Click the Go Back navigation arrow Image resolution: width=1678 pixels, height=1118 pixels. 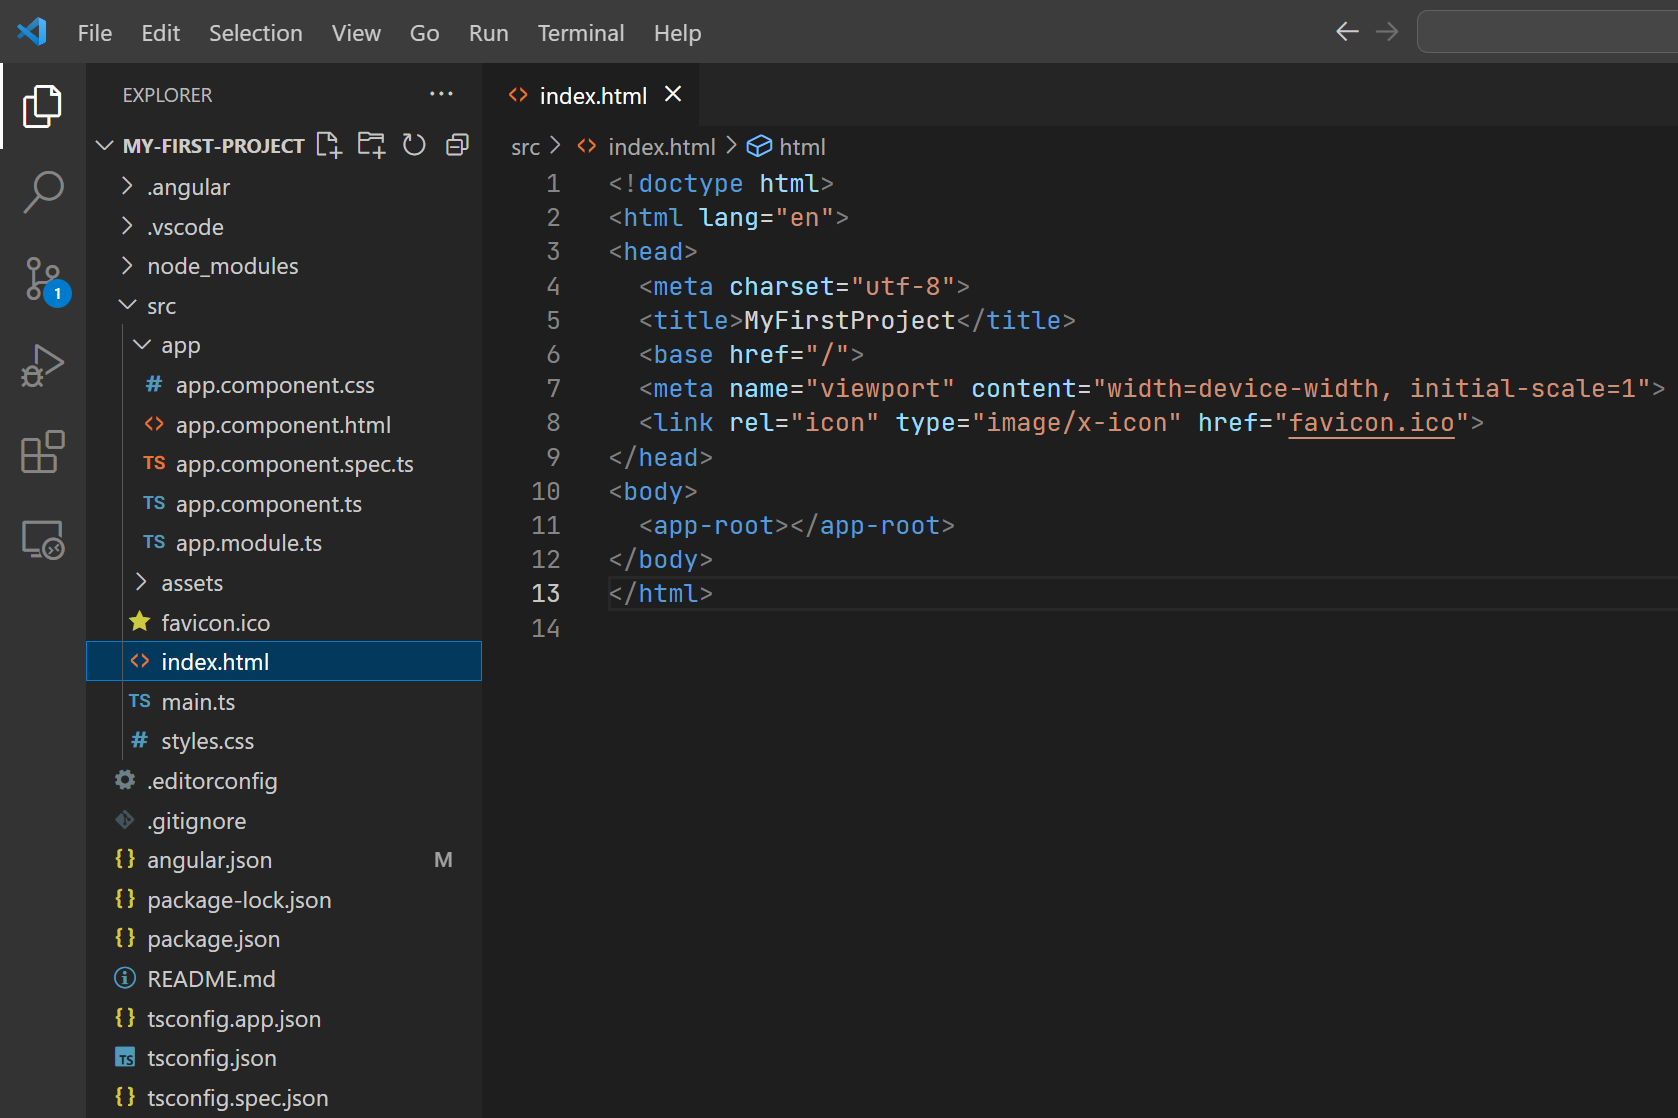pos(1347,32)
